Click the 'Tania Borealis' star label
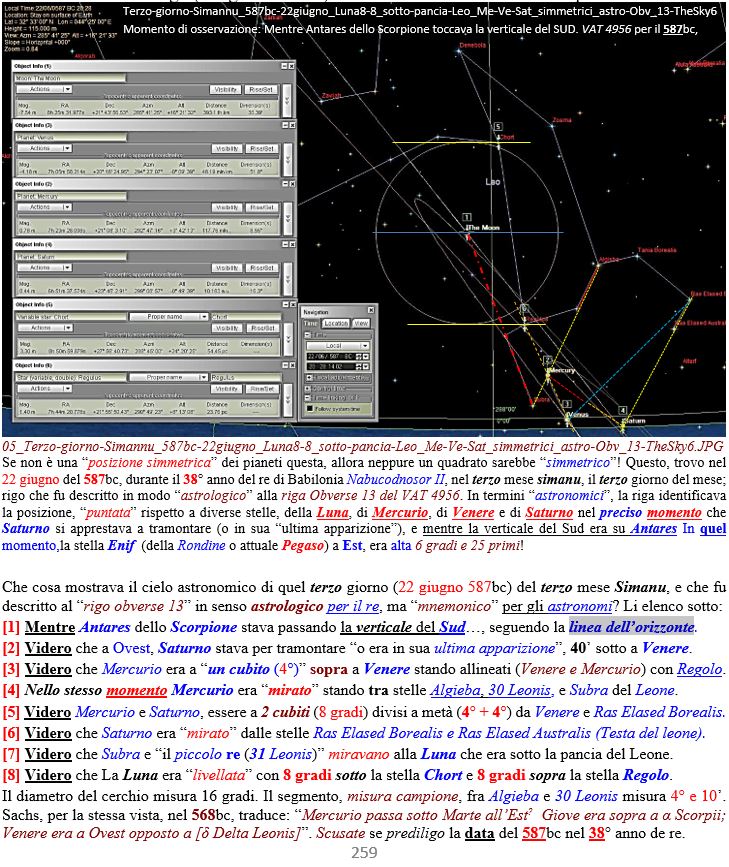Viewport: 729px width, 867px height. (657, 250)
